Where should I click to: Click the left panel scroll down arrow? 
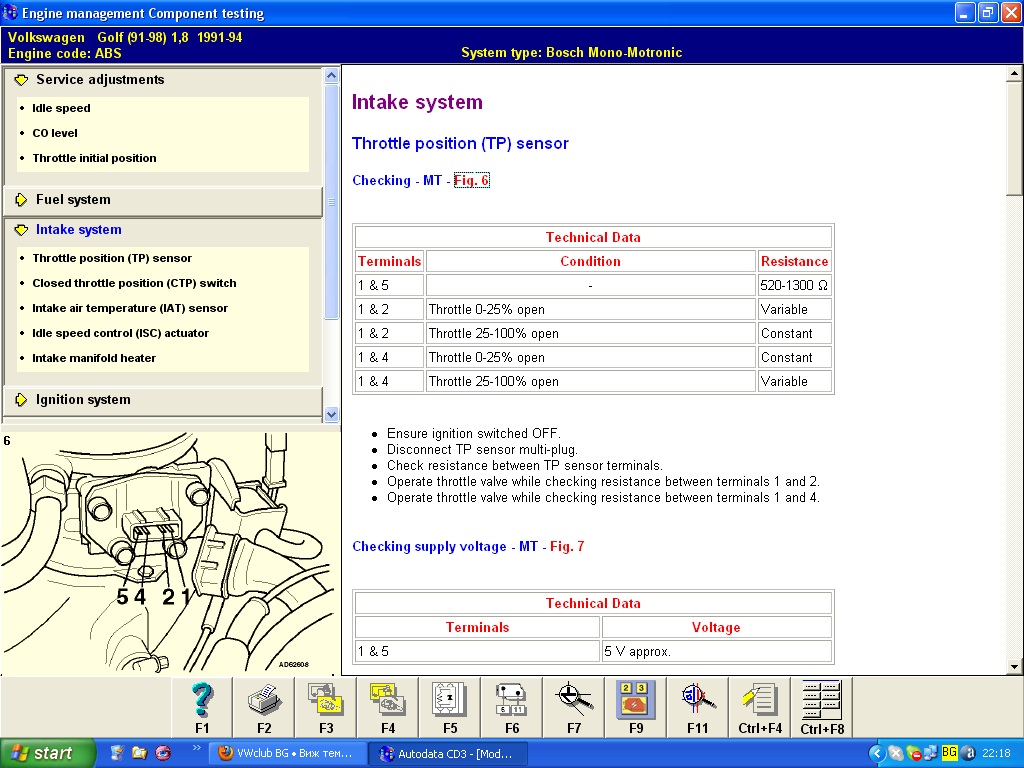tap(332, 413)
